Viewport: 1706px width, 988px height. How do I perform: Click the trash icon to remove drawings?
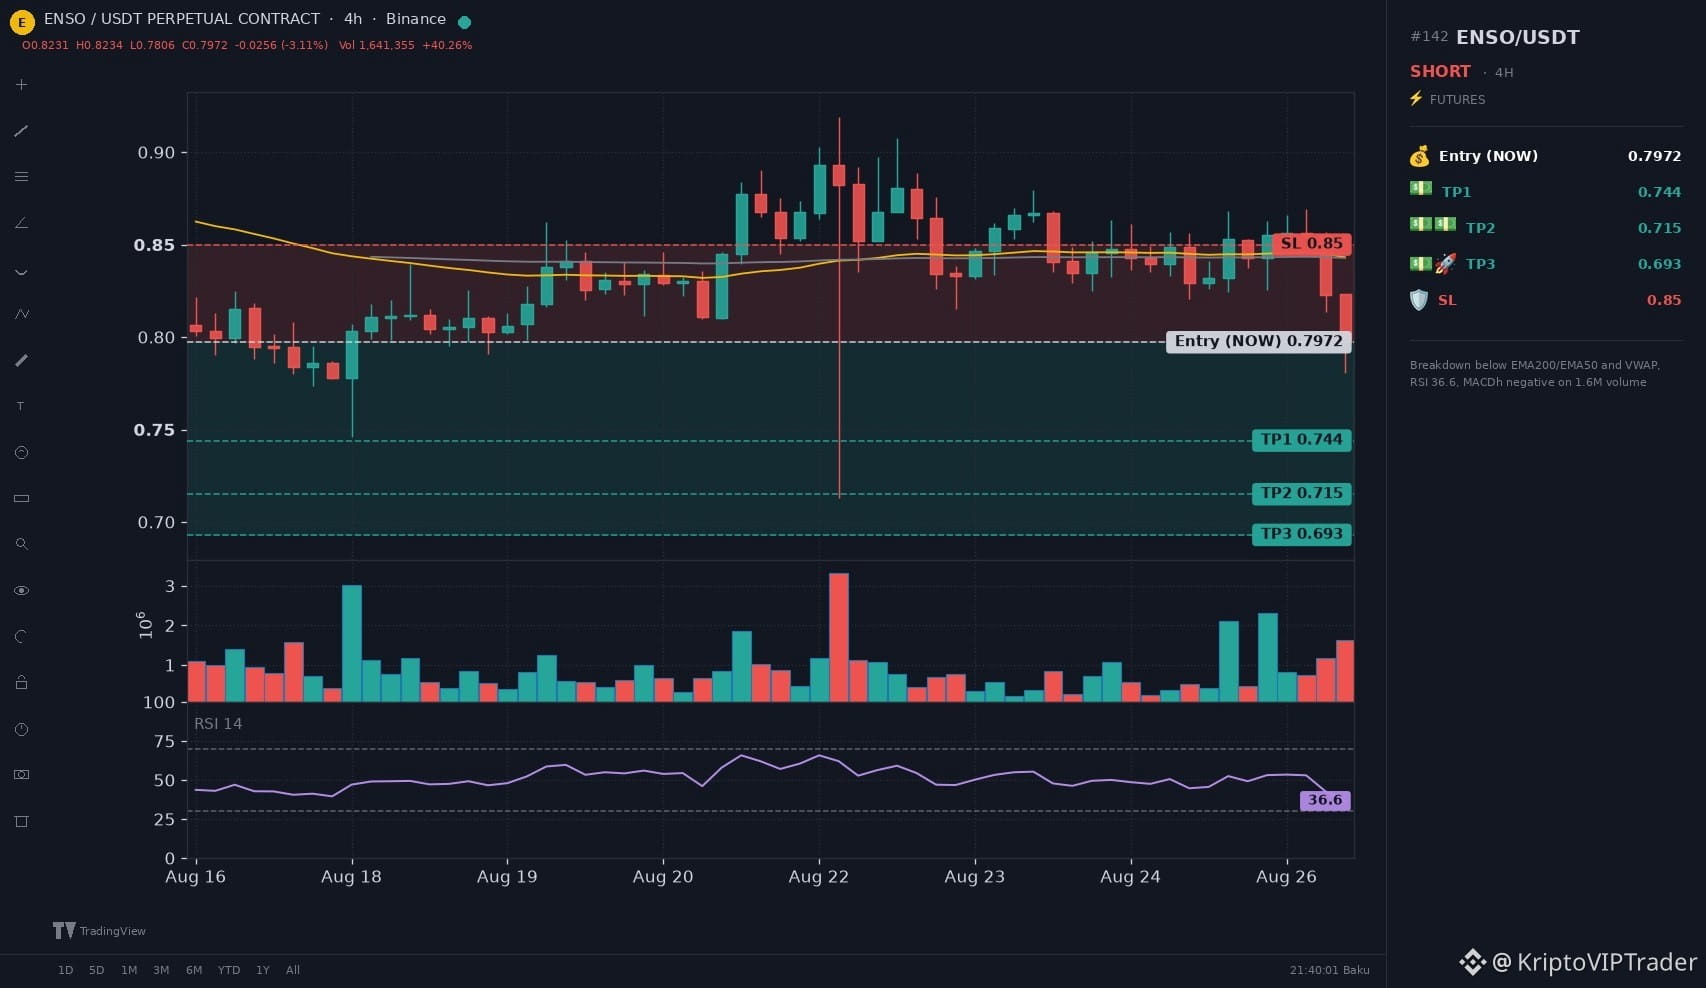click(21, 821)
